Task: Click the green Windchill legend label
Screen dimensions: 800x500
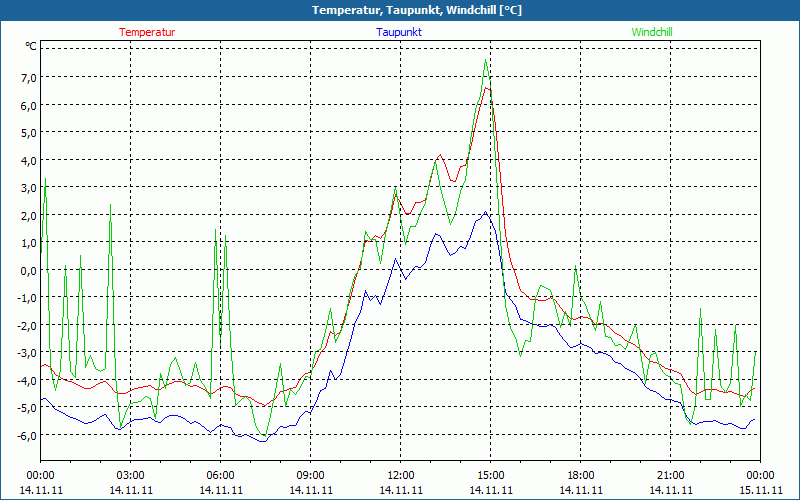Action: point(652,32)
